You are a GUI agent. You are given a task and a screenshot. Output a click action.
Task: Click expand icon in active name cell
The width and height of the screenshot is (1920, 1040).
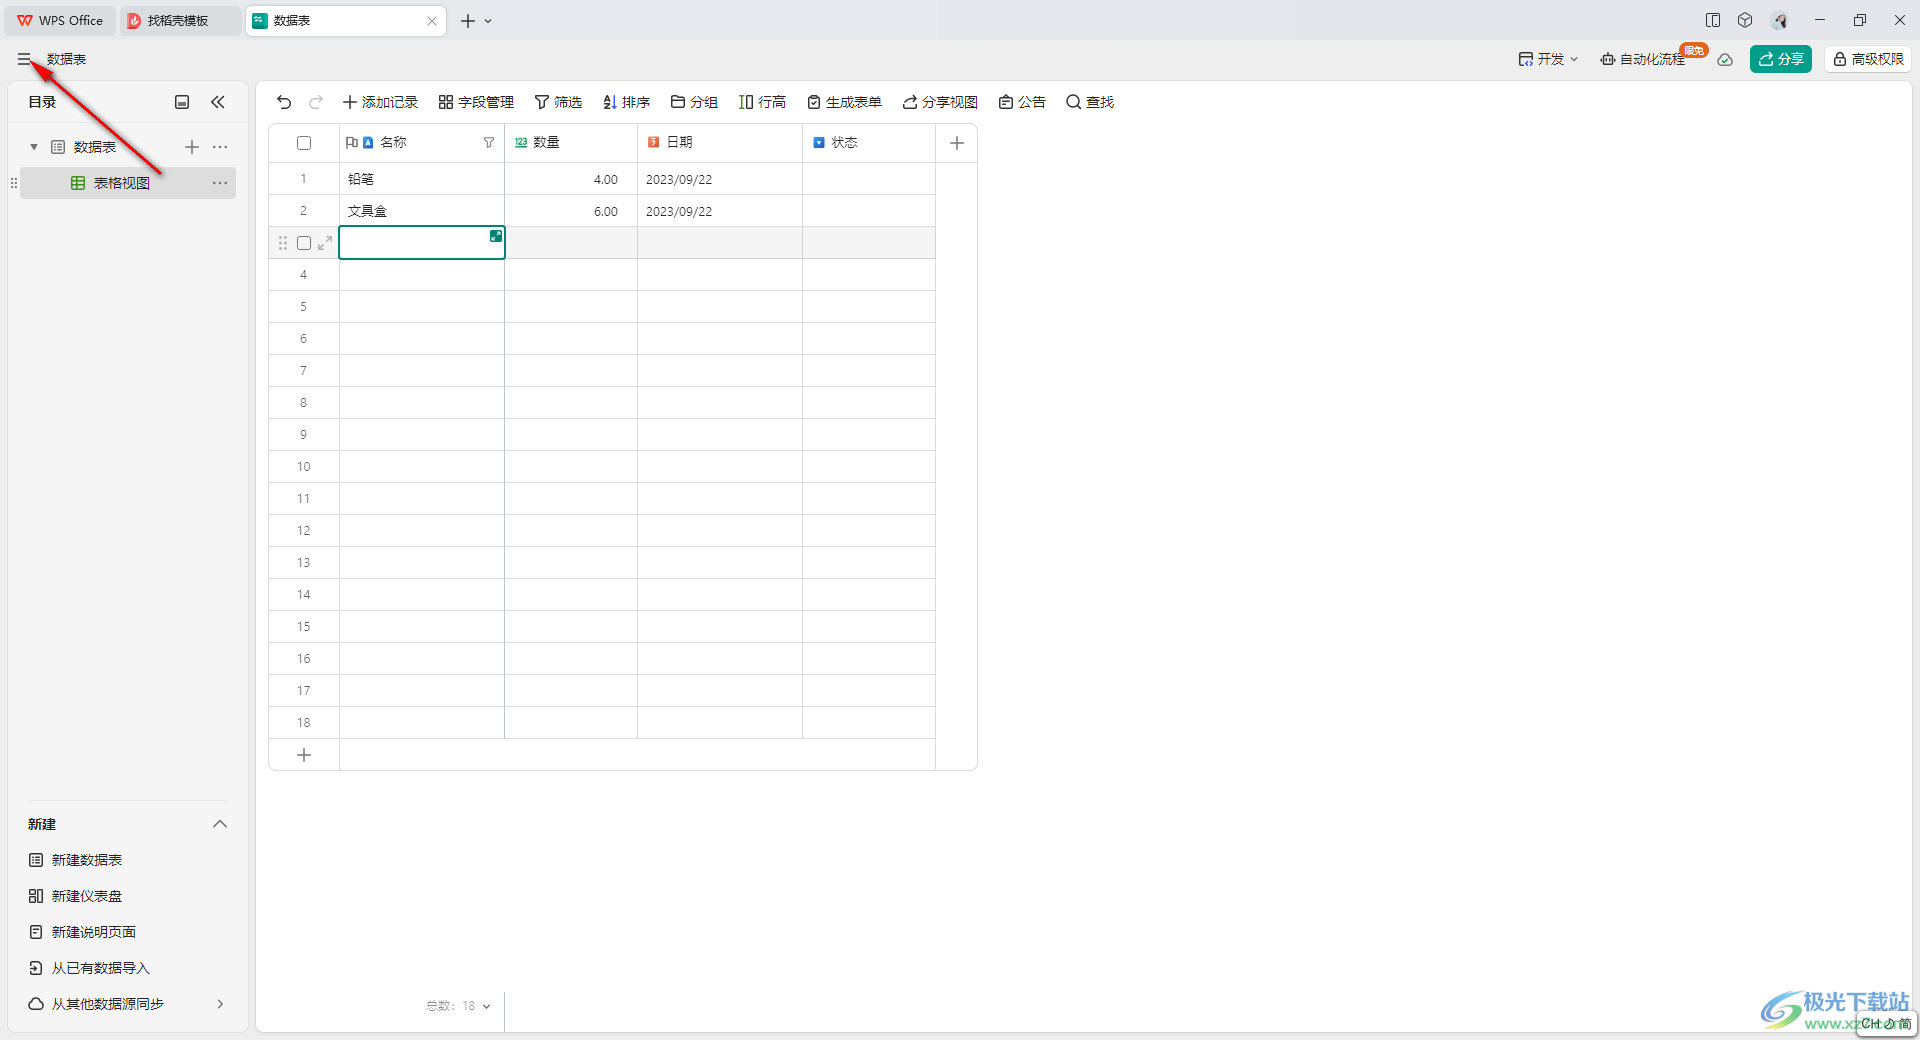[x=496, y=236]
